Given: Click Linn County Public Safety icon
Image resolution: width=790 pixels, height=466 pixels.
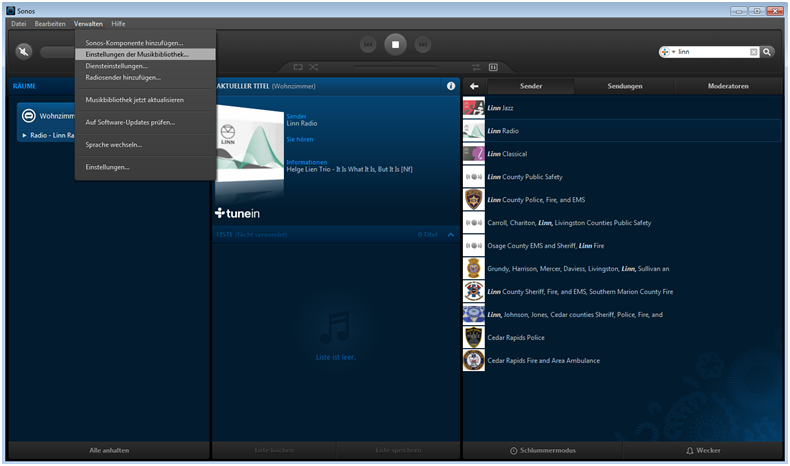Looking at the screenshot, I should [474, 177].
